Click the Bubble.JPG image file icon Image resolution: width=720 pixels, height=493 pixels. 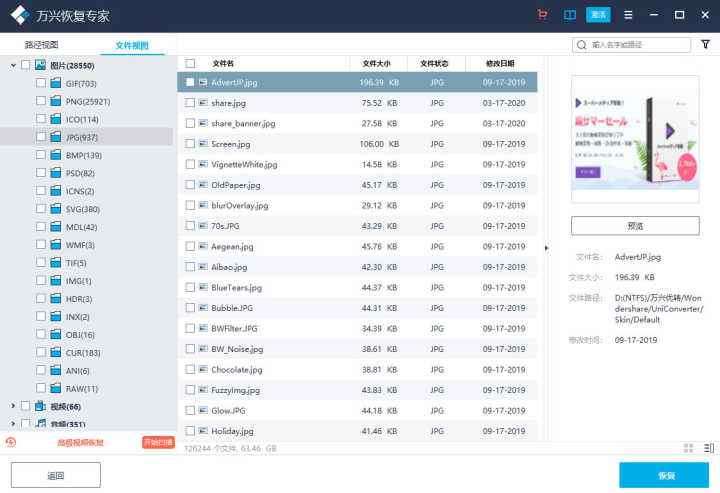point(203,308)
